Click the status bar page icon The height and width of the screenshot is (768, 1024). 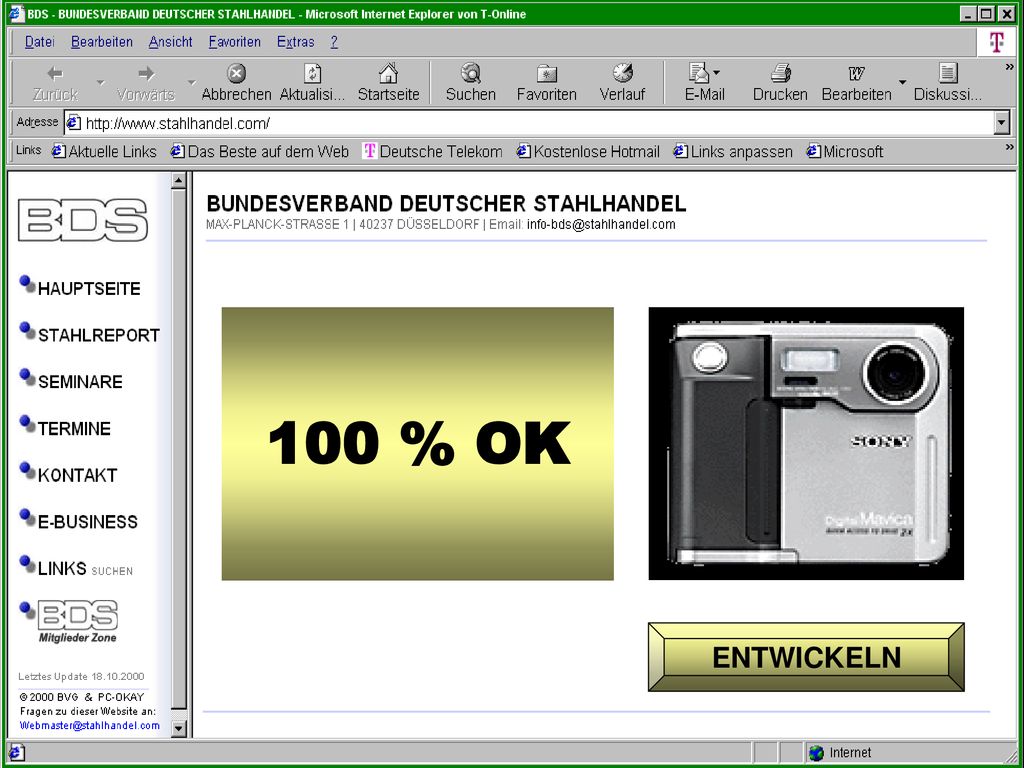pos(17,753)
